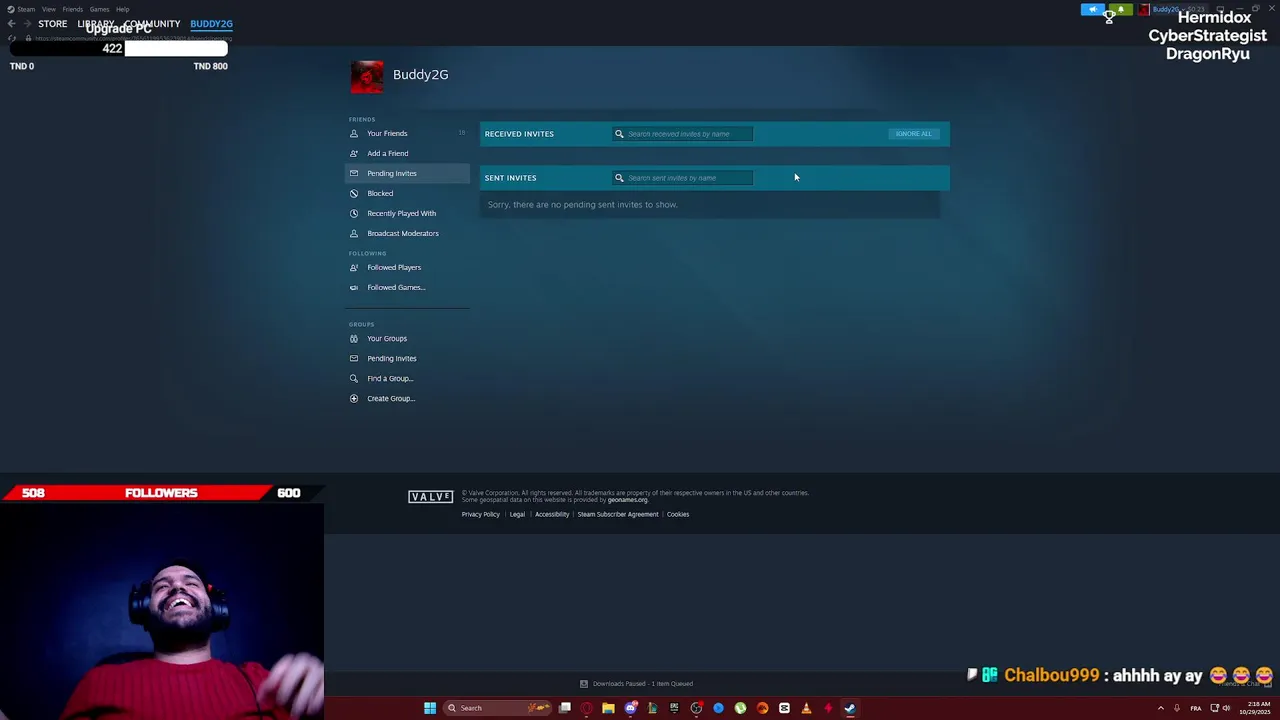Image resolution: width=1280 pixels, height=720 pixels.
Task: Click the Your Groups icon
Action: pos(353,338)
